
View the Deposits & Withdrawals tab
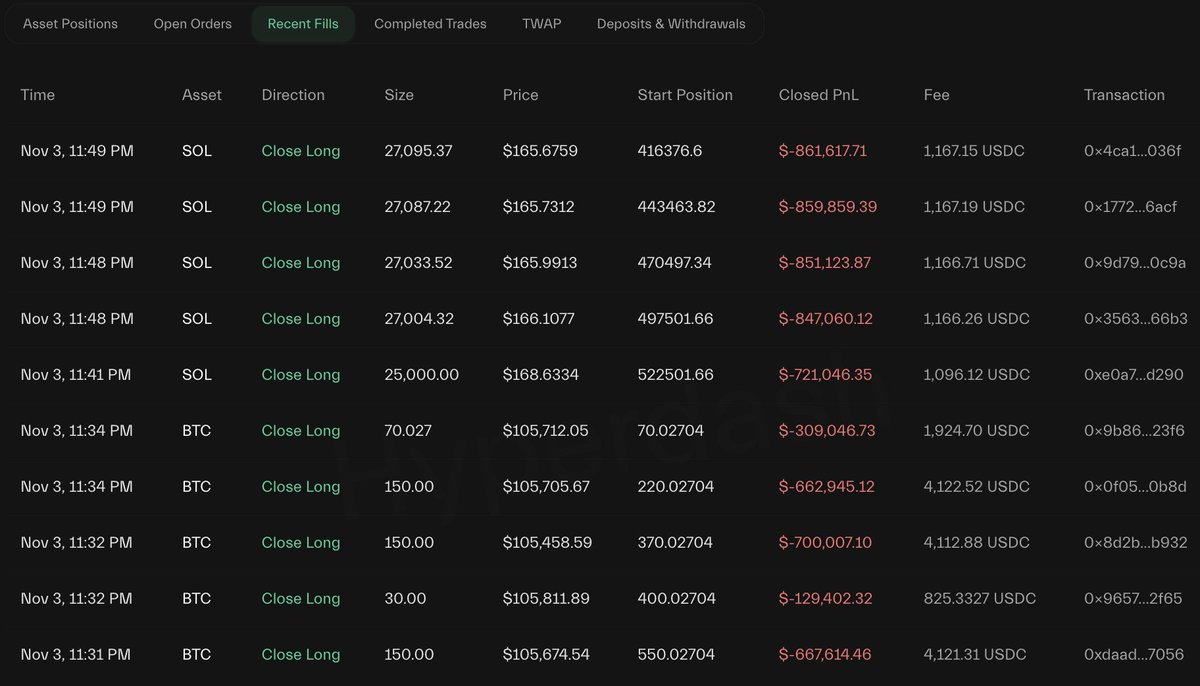pyautogui.click(x=671, y=24)
